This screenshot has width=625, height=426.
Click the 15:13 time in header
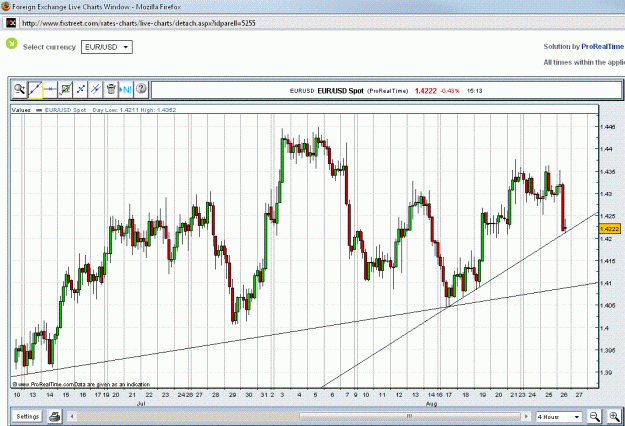474,91
